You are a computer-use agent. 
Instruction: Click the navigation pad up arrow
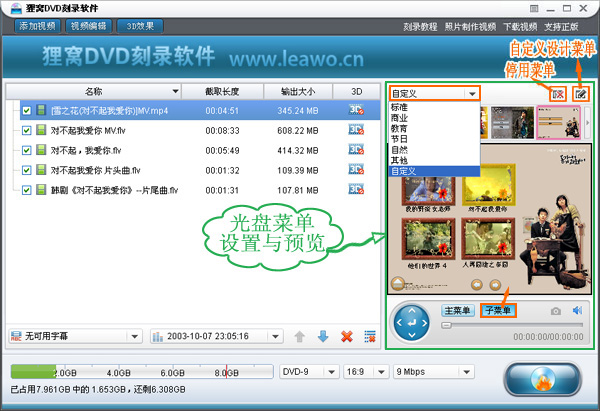[x=412, y=310]
